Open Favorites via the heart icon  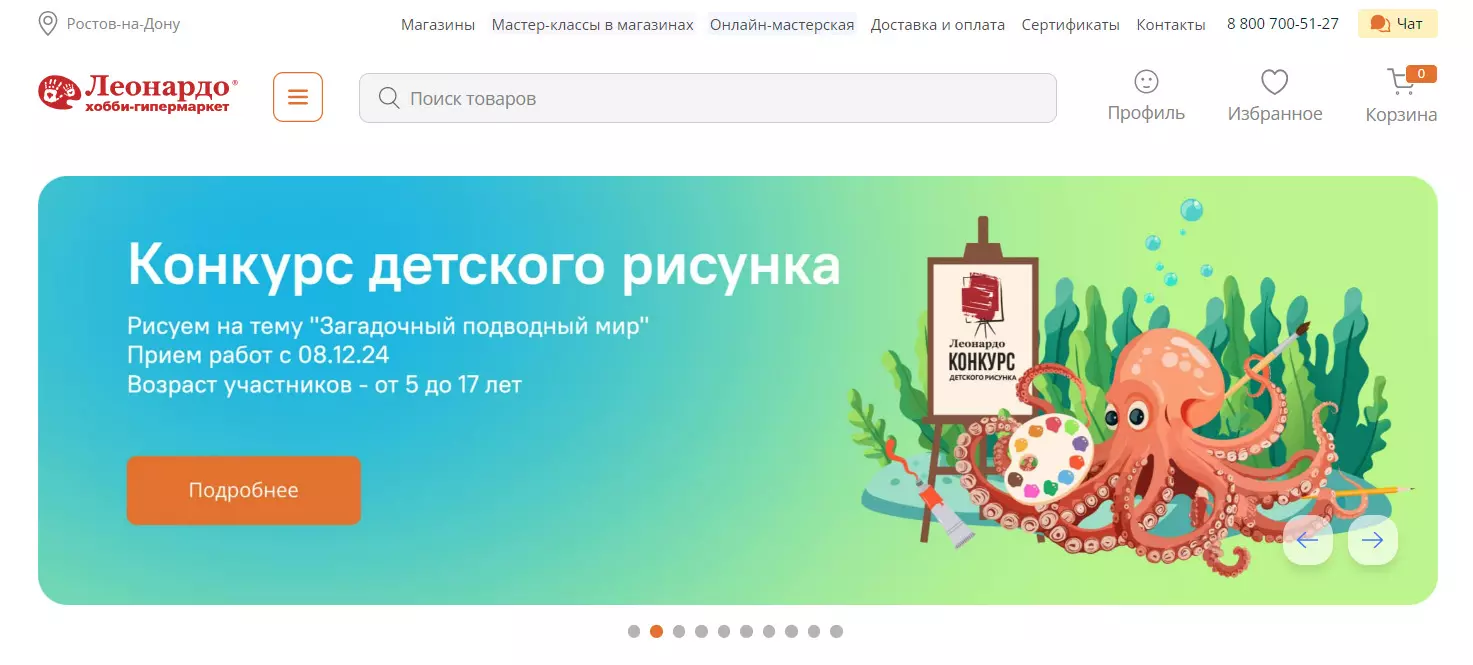(x=1274, y=82)
